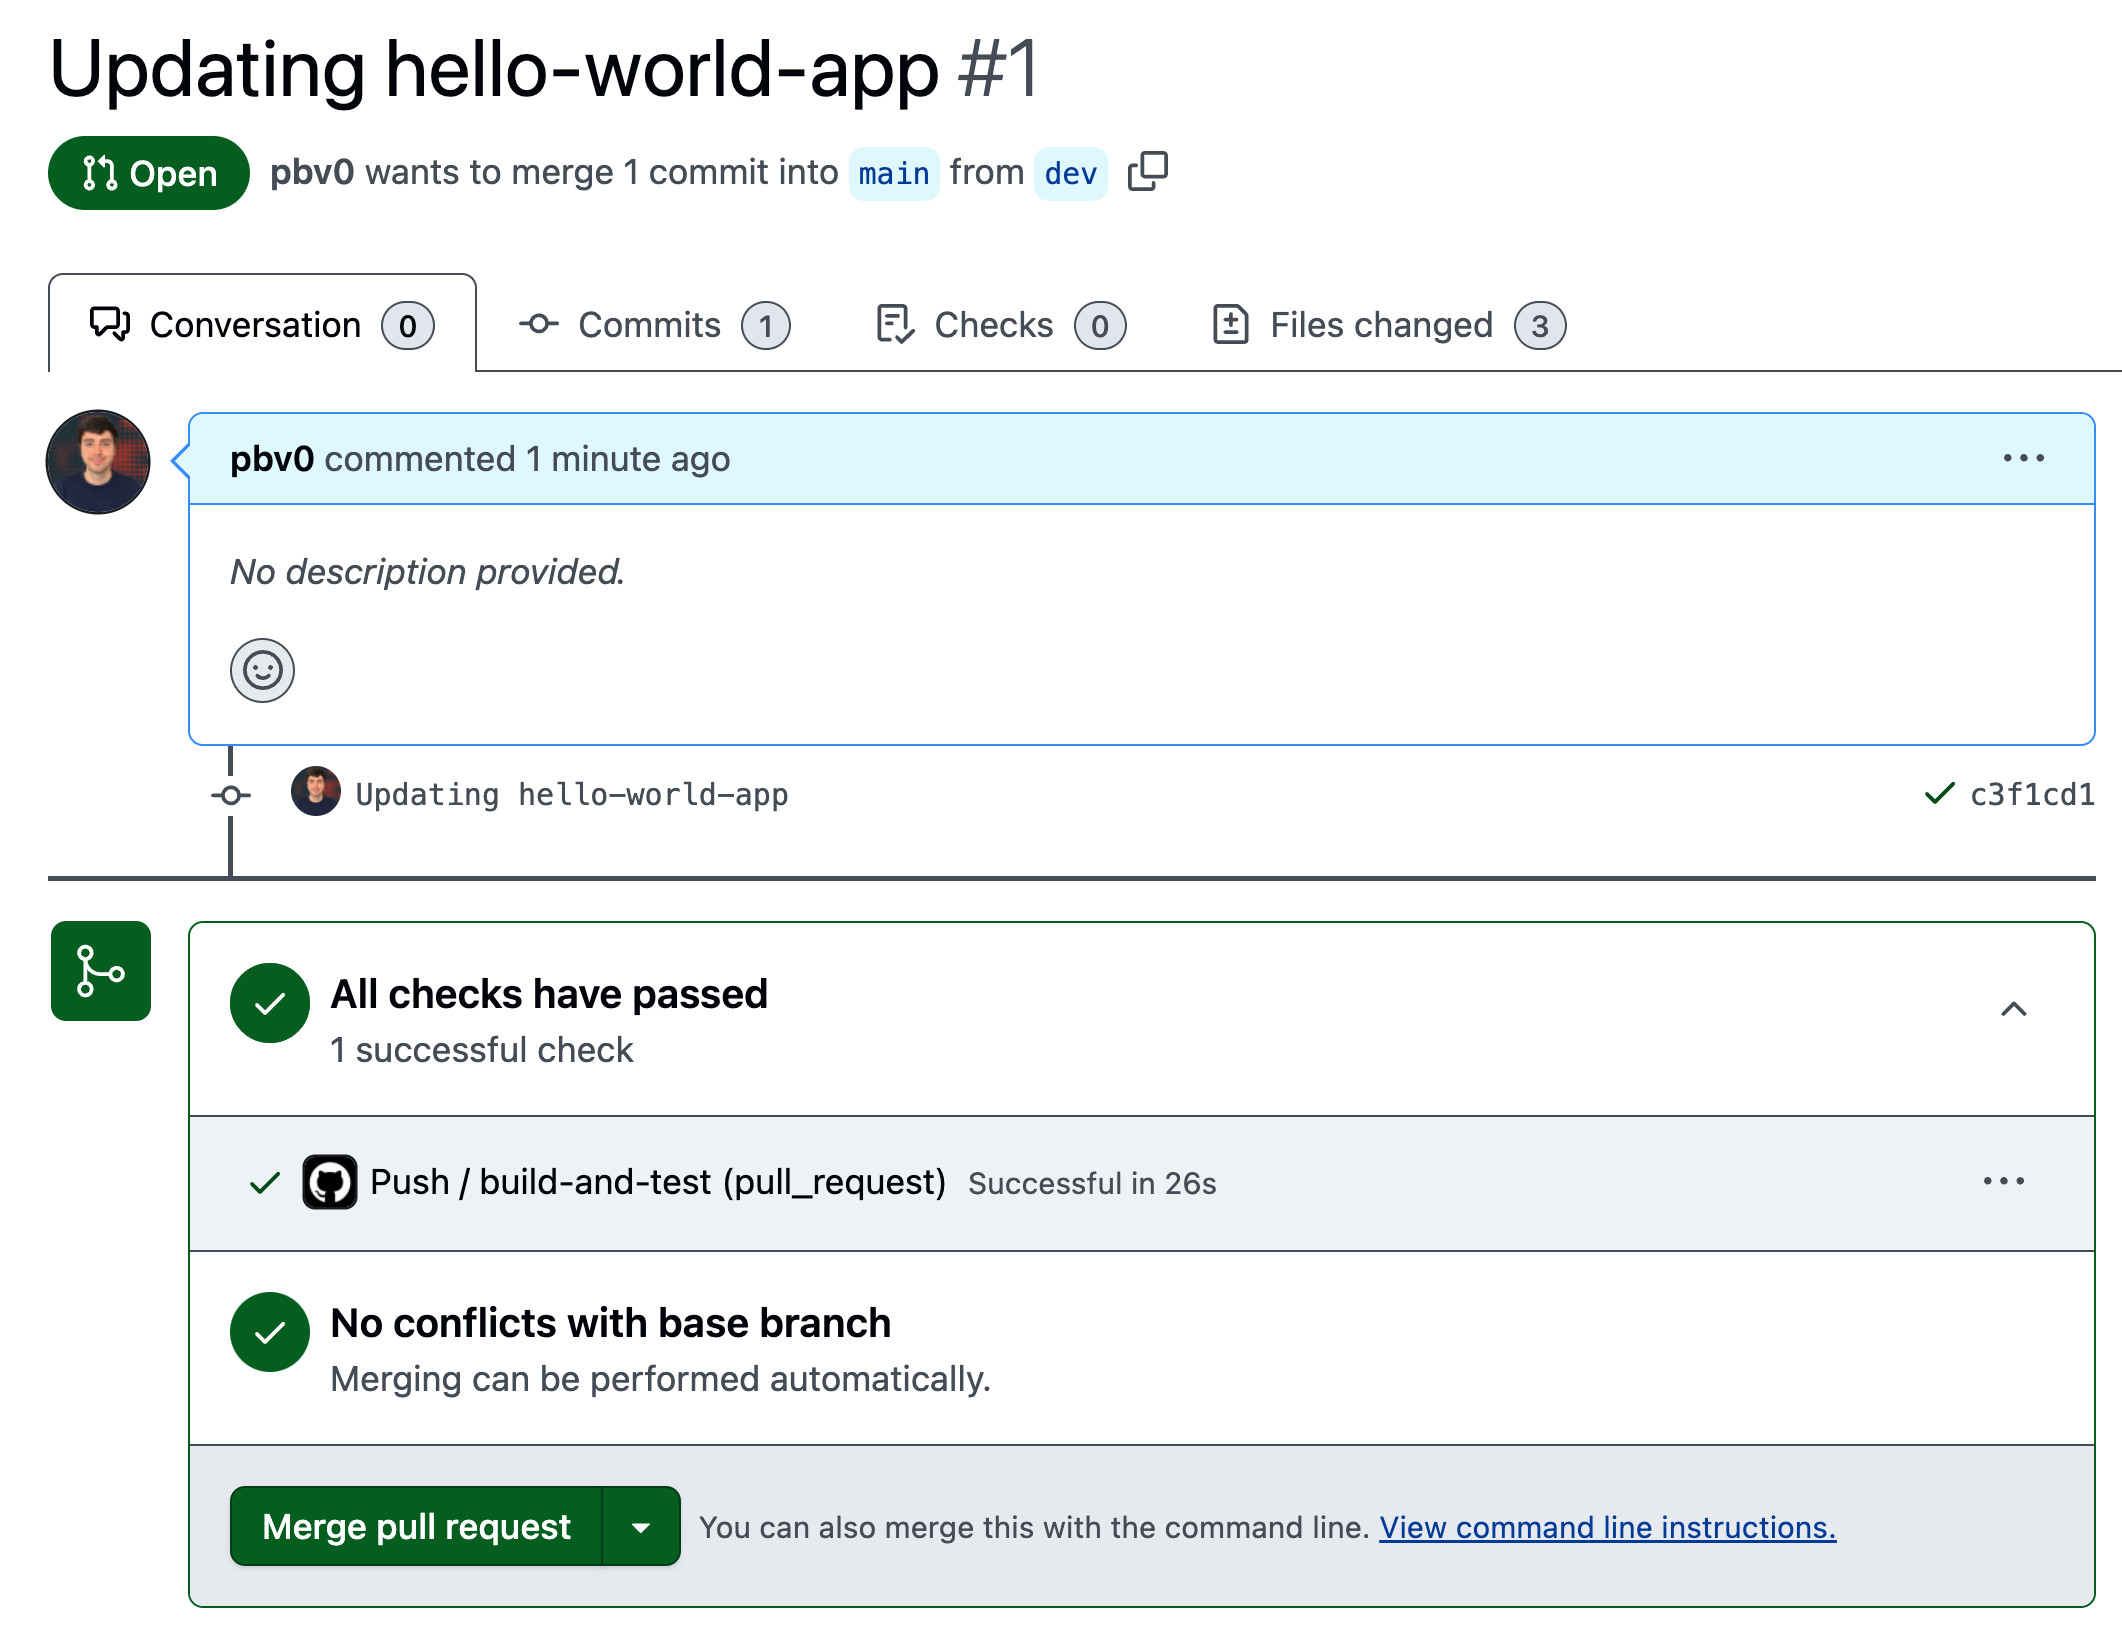The image size is (2122, 1630).
Task: Click the commit hash icon c3f1cd1
Action: [x=2030, y=794]
